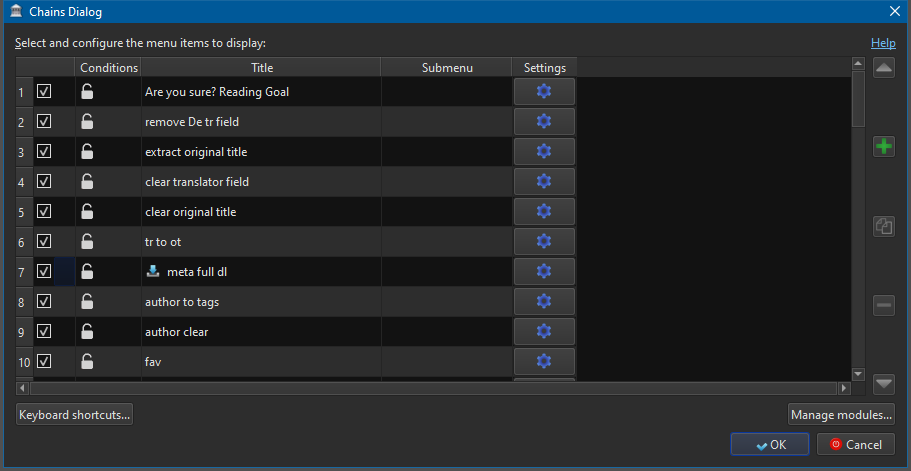Click the download icon beside 'meta full dl'
This screenshot has height=471, width=911.
coord(153,271)
